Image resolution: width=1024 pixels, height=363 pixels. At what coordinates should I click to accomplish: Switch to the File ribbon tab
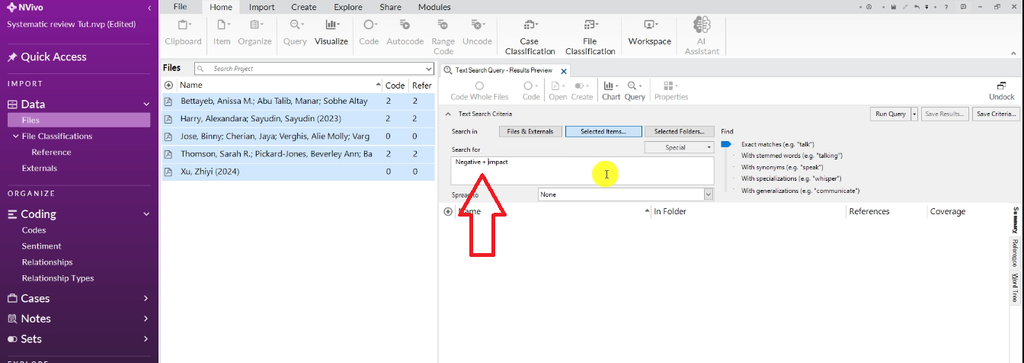tap(180, 7)
